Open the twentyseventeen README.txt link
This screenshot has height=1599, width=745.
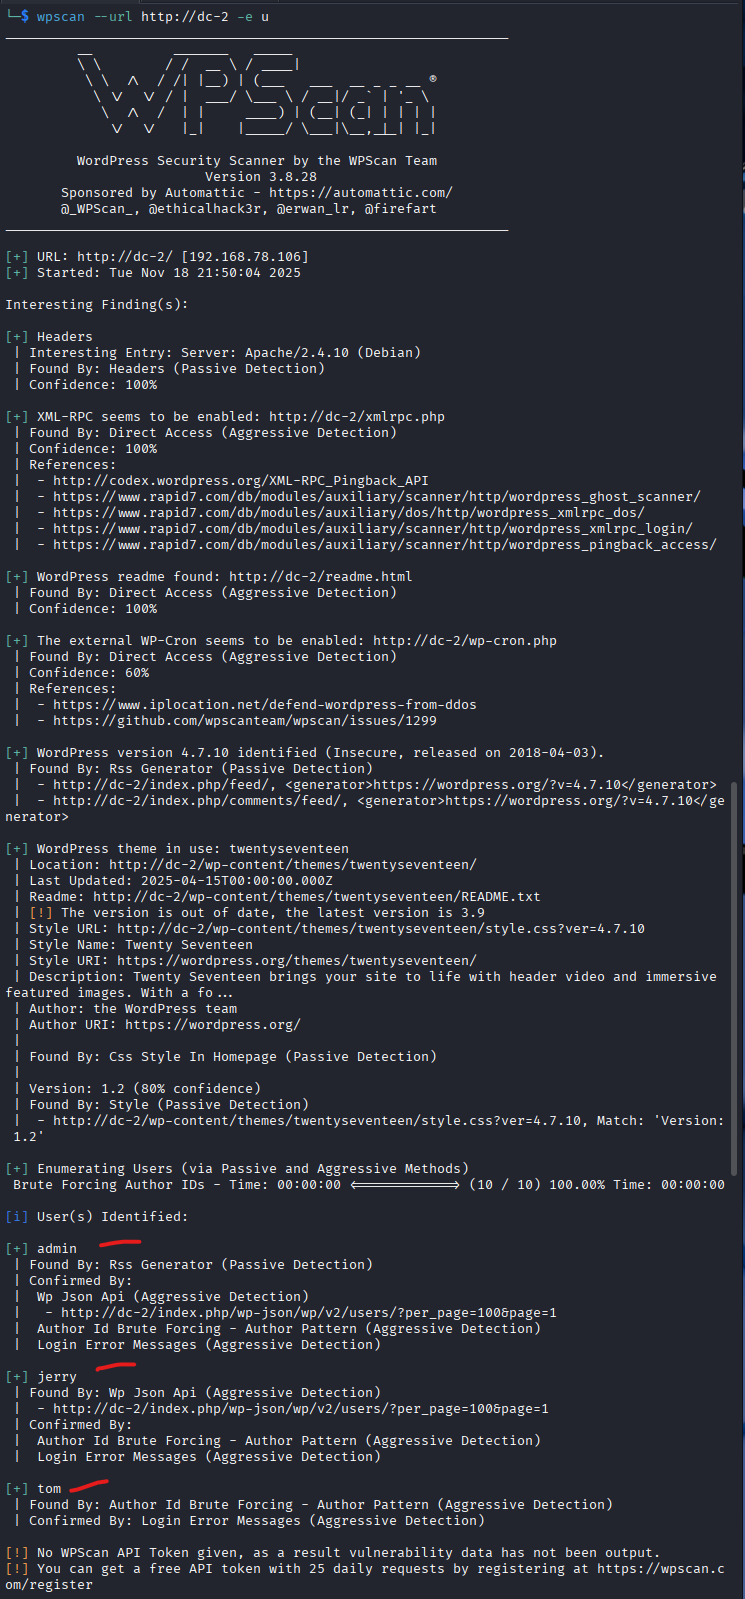316,897
